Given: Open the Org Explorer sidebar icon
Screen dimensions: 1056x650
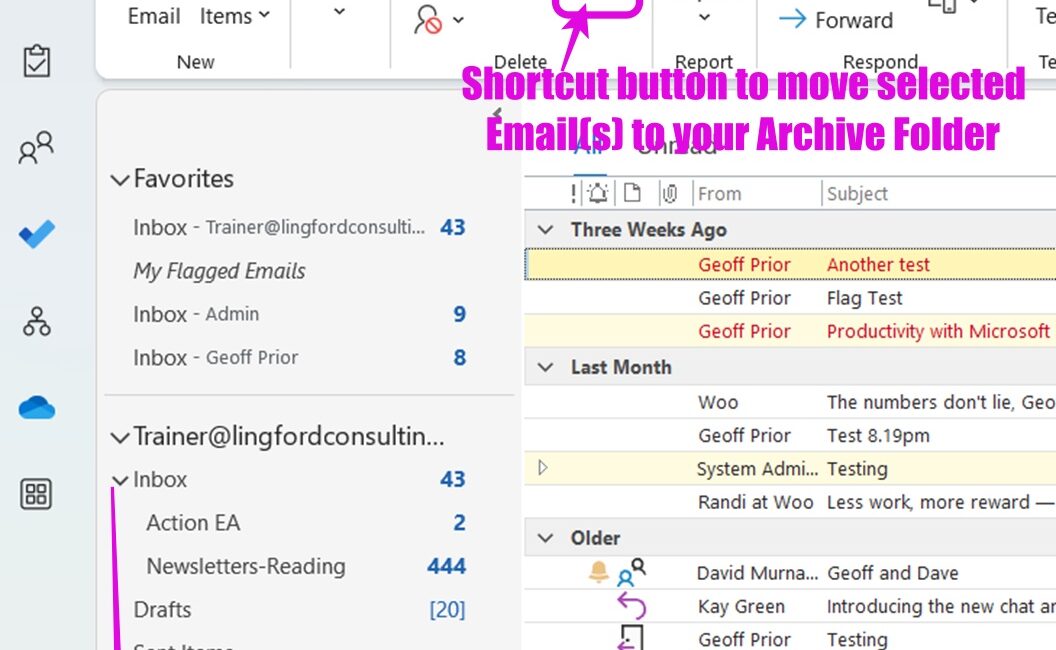Looking at the screenshot, I should coord(37,322).
